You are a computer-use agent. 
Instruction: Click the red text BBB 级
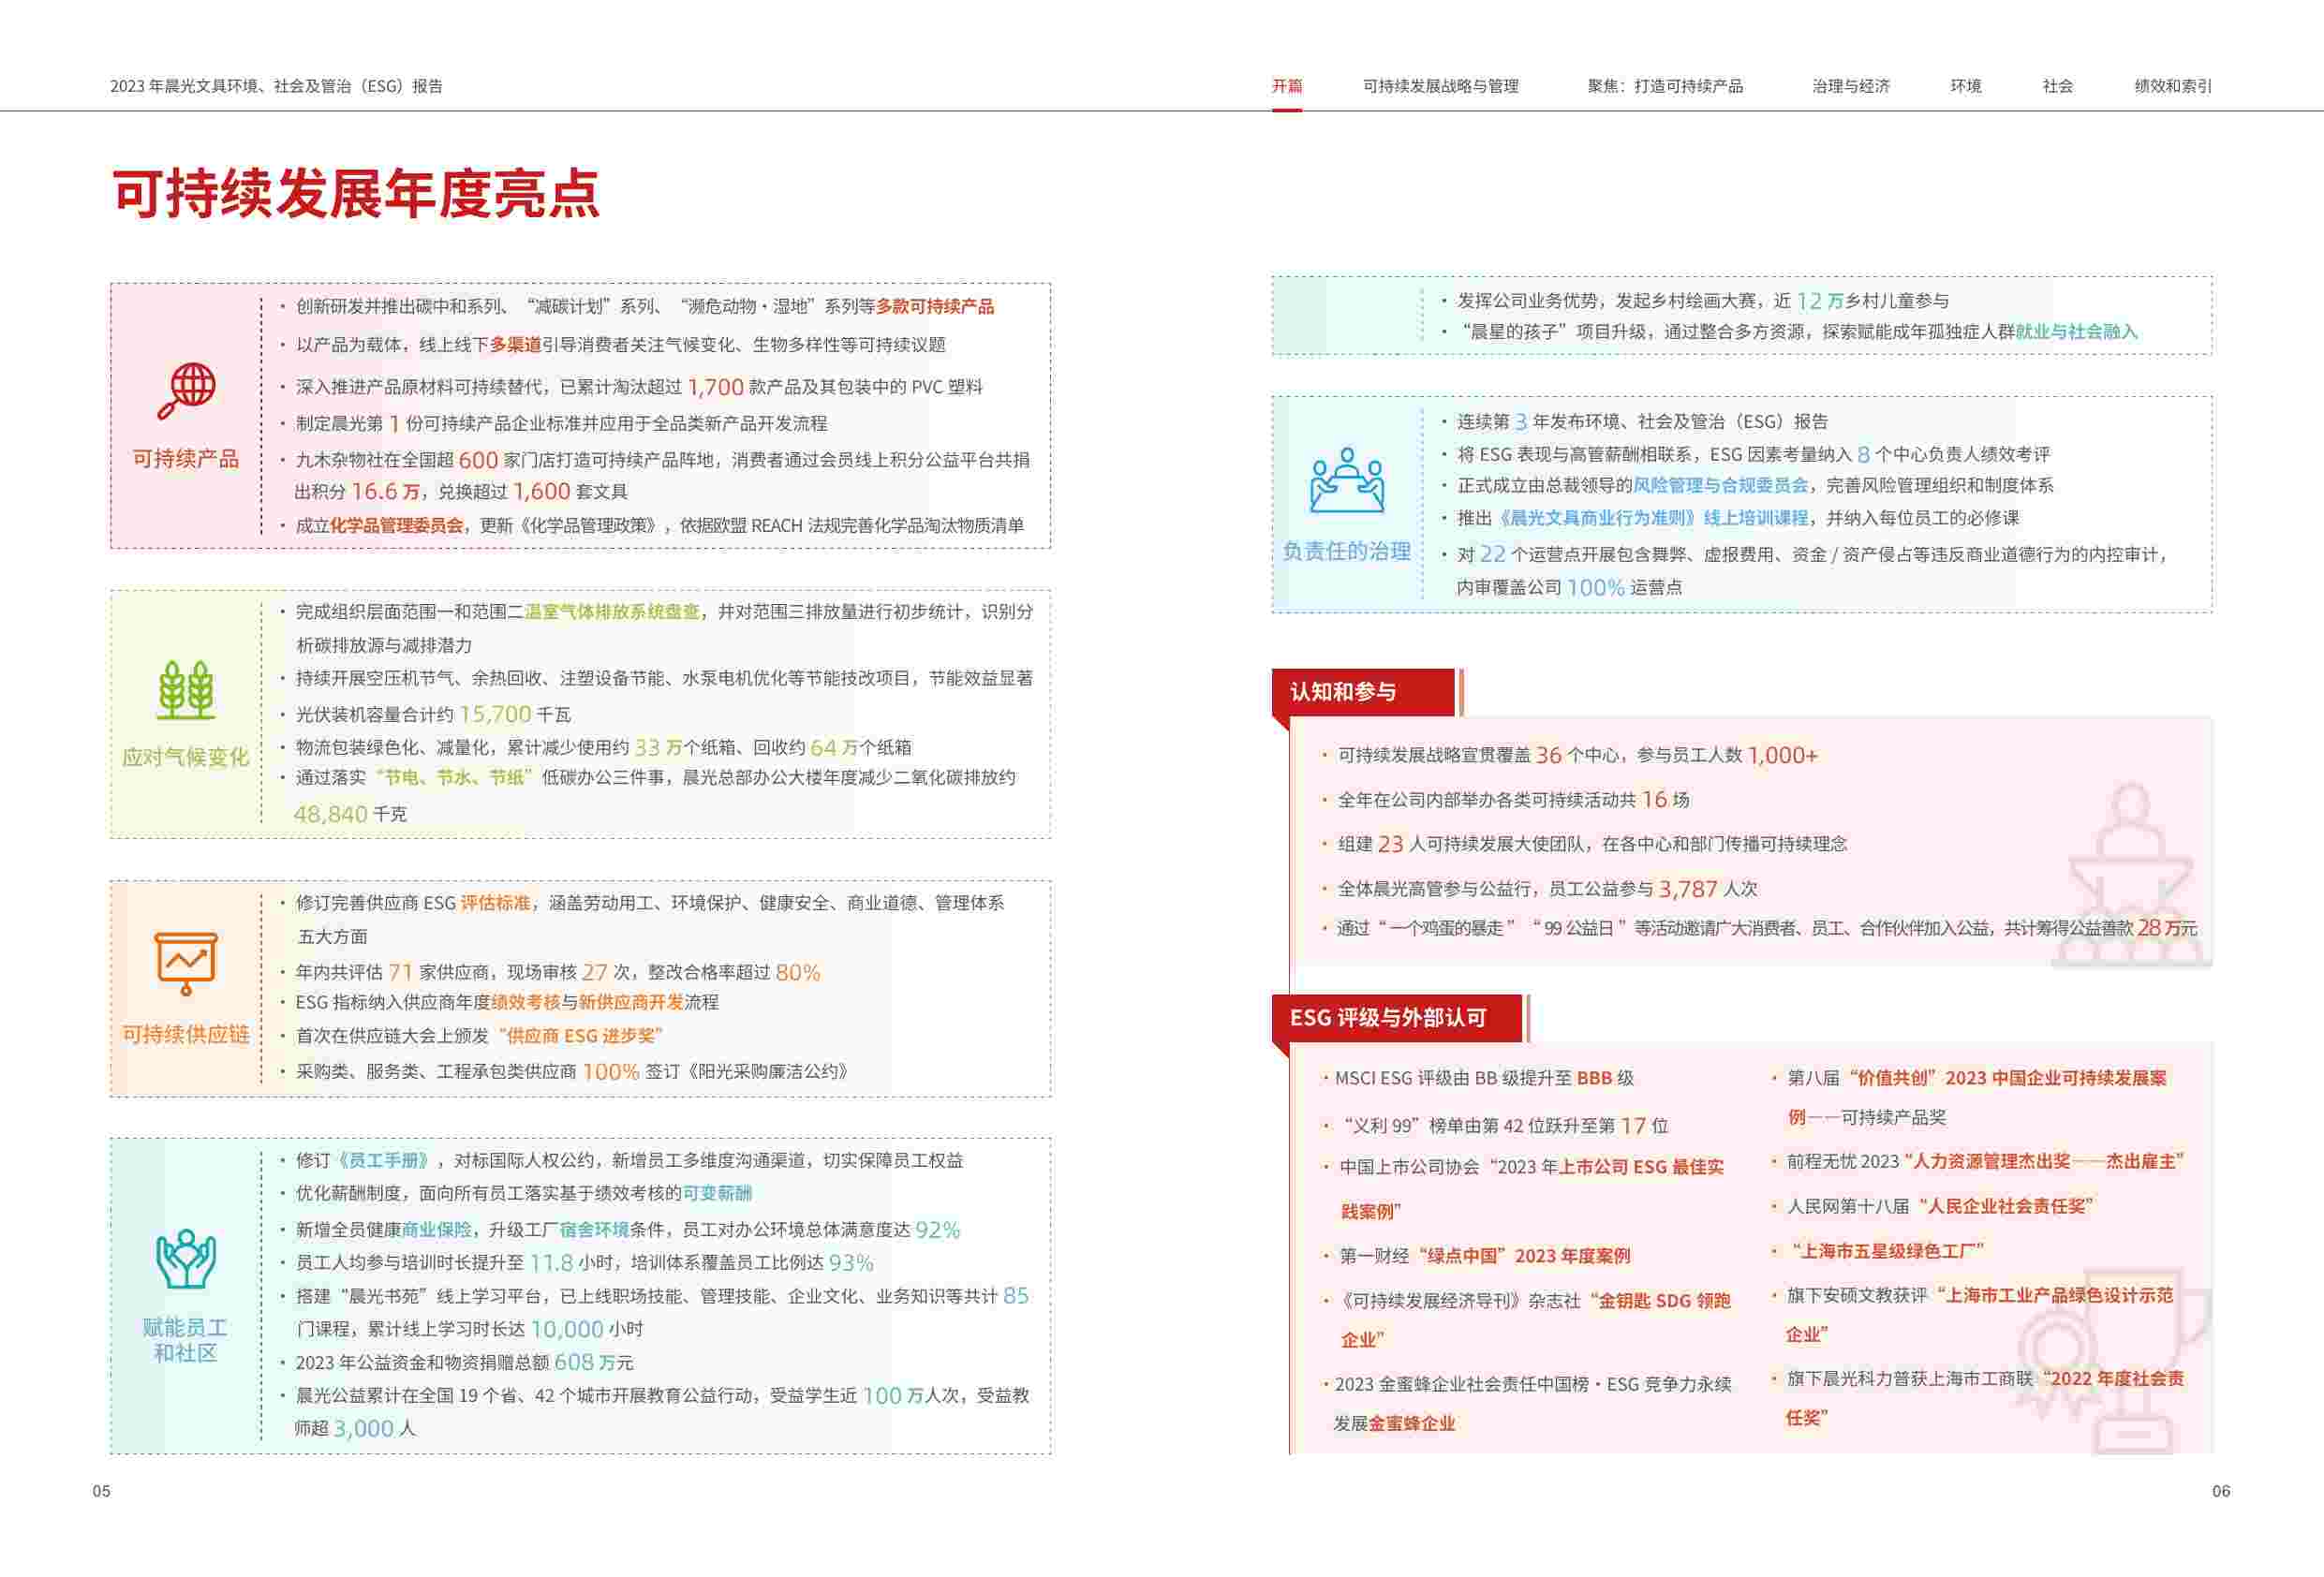point(1605,1078)
